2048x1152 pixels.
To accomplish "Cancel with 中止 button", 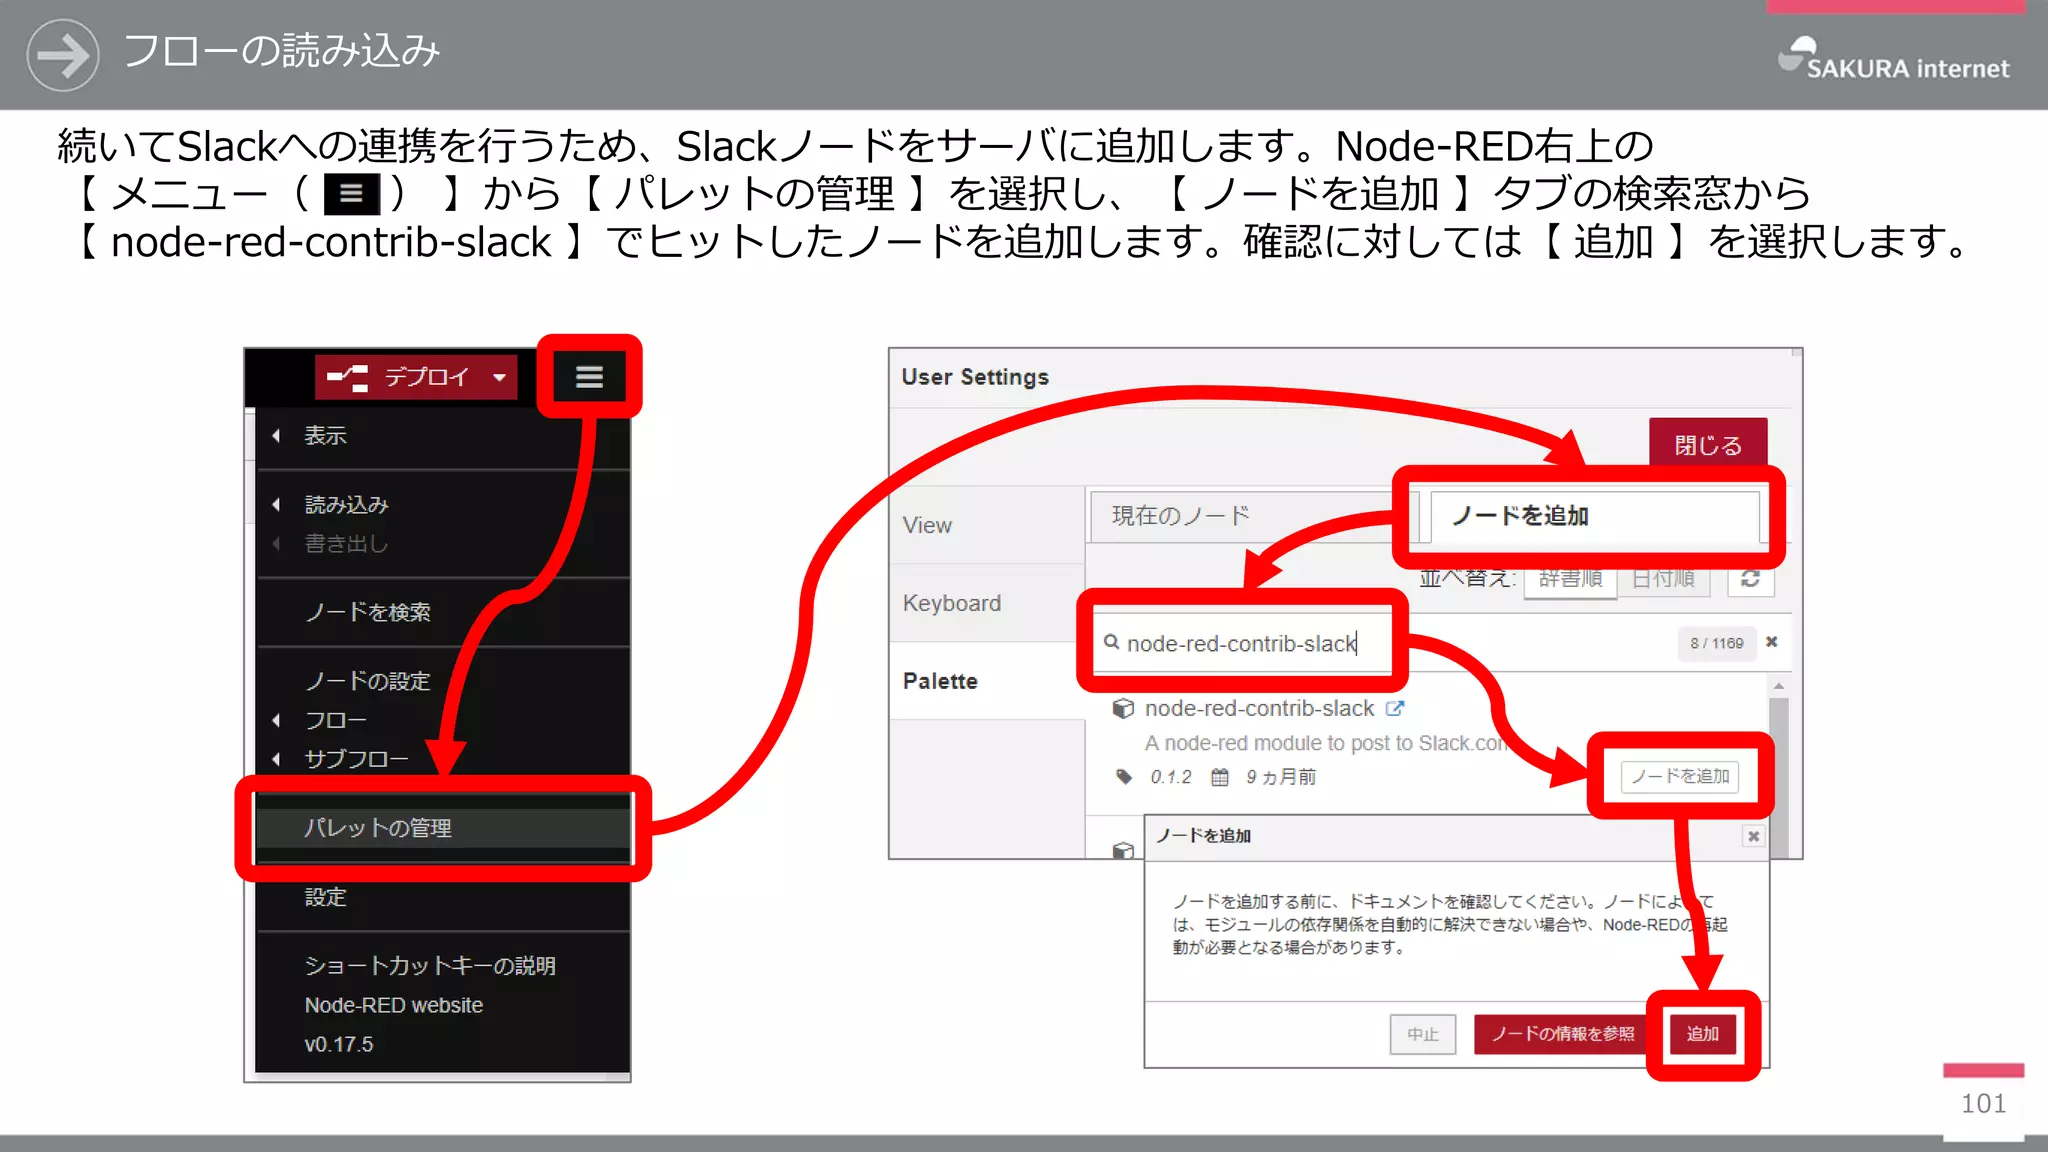I will [1422, 1034].
